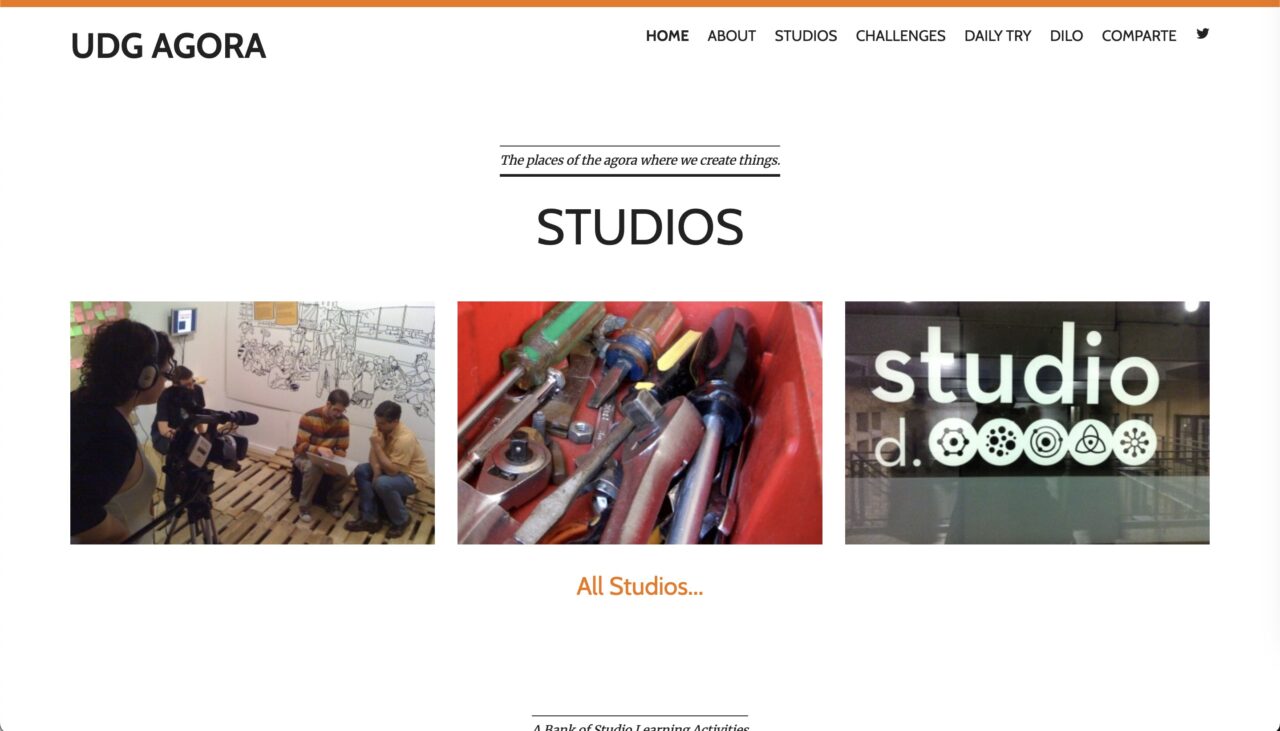1280x731 pixels.
Task: Click the large STUDIOS section heading
Action: point(640,228)
